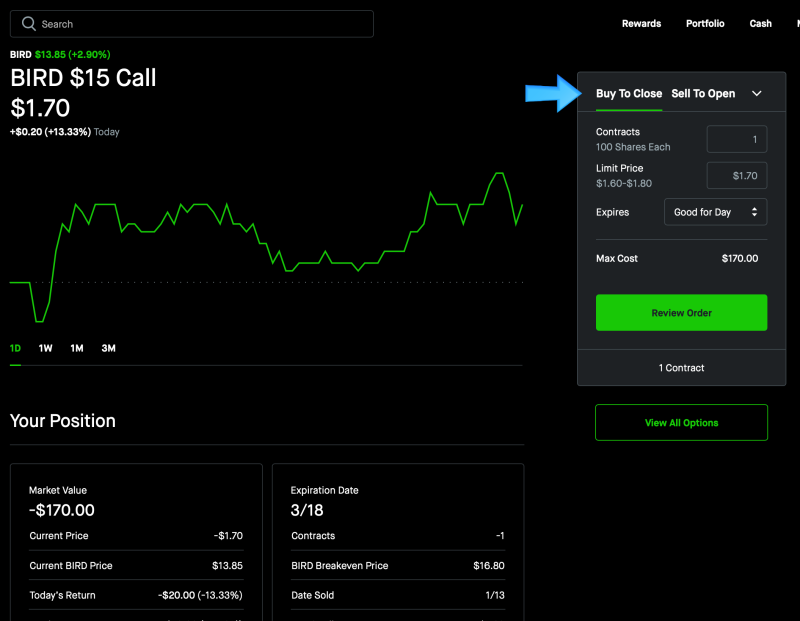Click Today's Return -$20.00 value

click(200, 595)
